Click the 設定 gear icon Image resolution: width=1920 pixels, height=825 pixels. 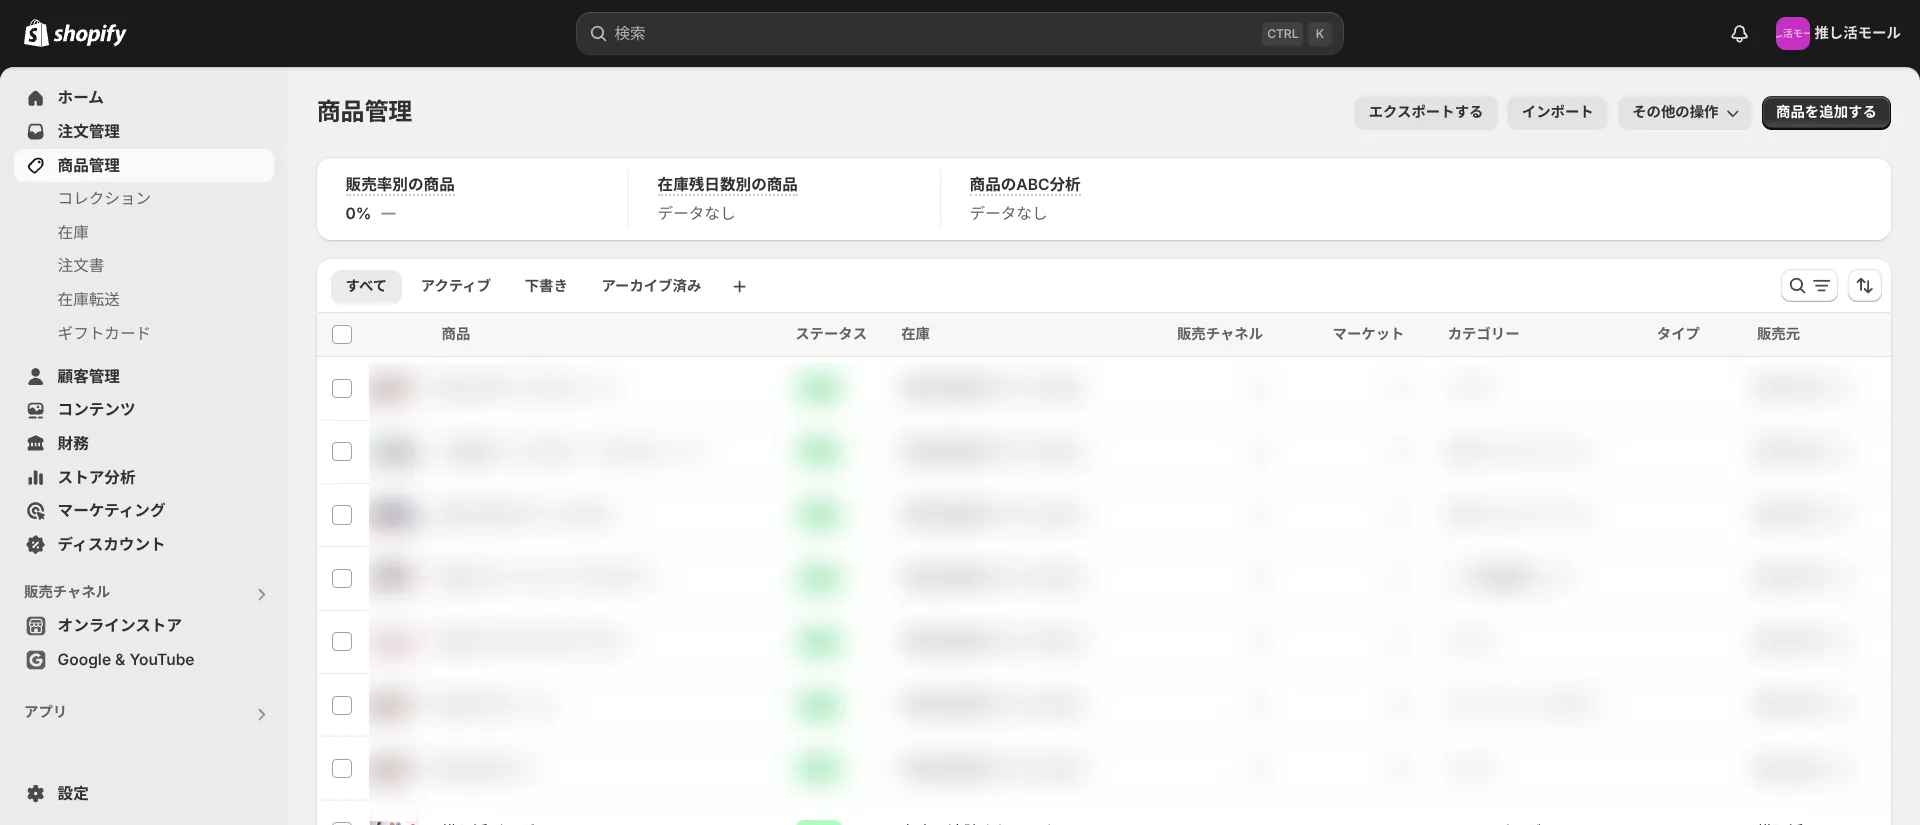36,793
